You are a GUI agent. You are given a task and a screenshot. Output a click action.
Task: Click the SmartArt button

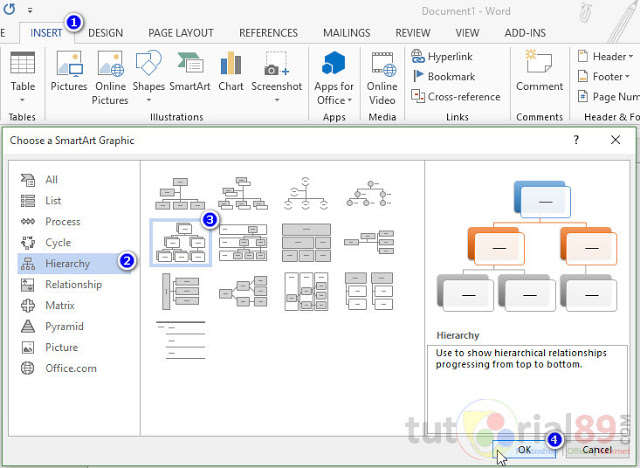(190, 71)
